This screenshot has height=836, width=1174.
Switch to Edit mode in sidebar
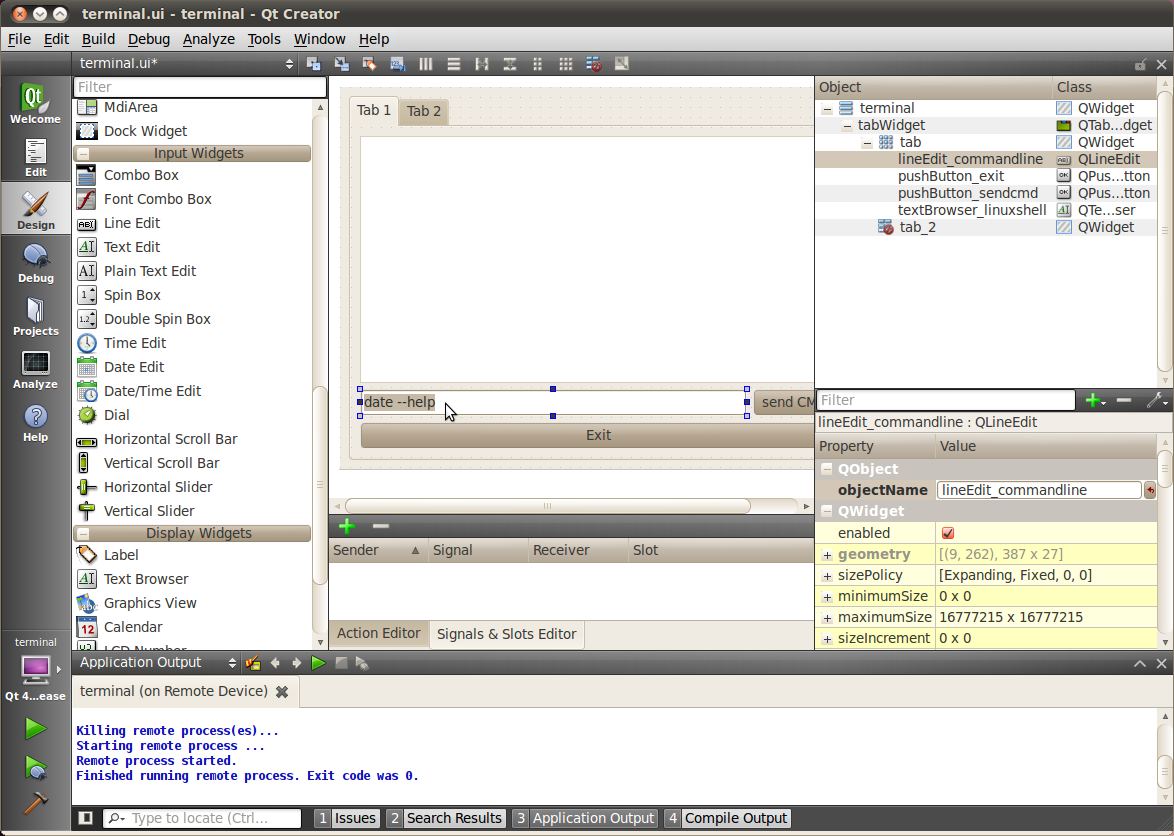pyautogui.click(x=35, y=157)
